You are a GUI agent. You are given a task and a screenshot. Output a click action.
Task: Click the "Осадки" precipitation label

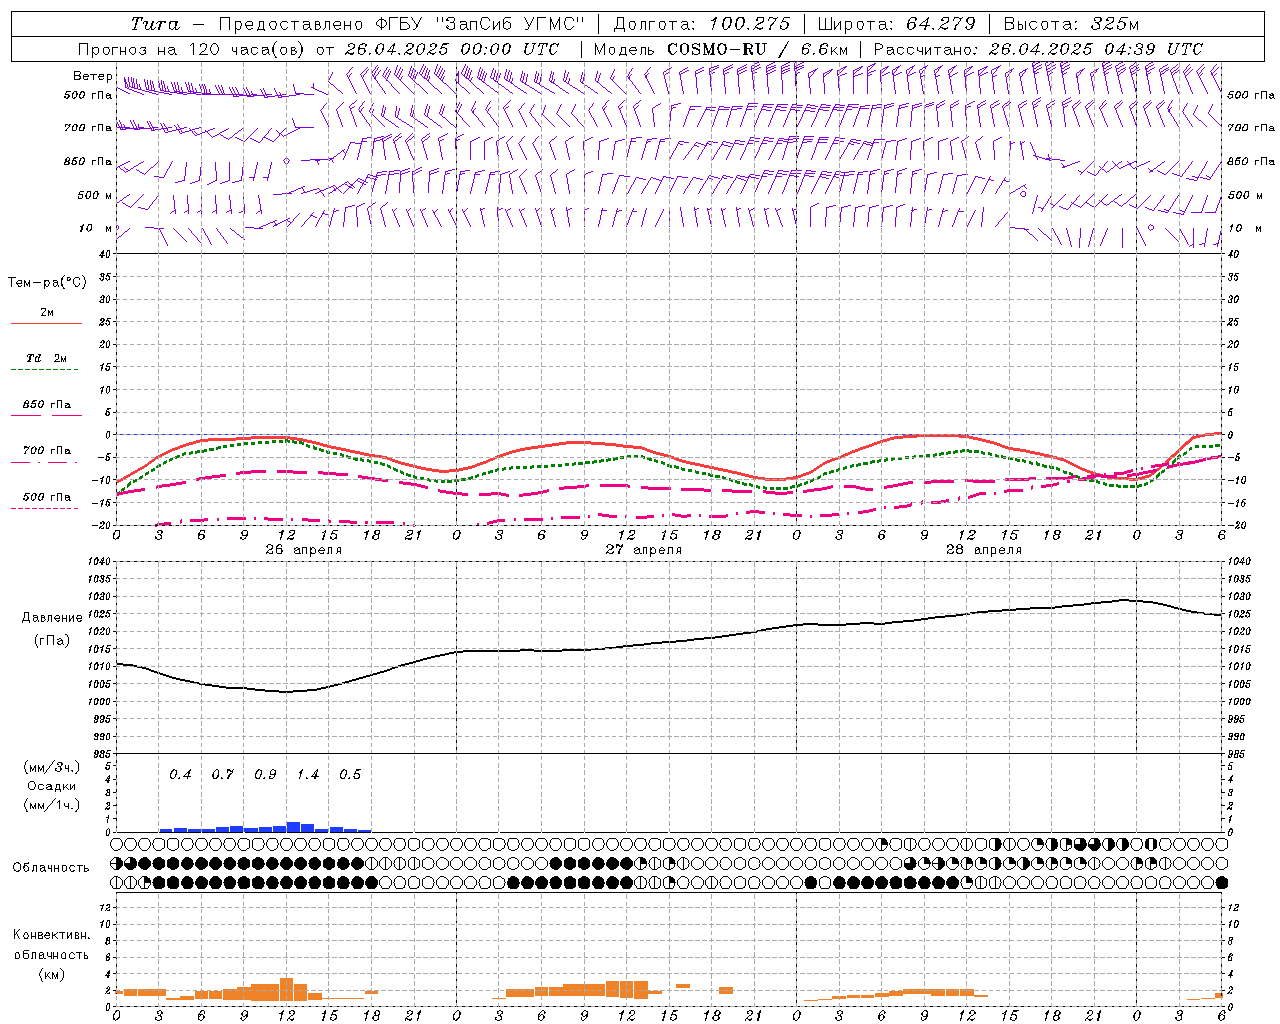tap(52, 786)
